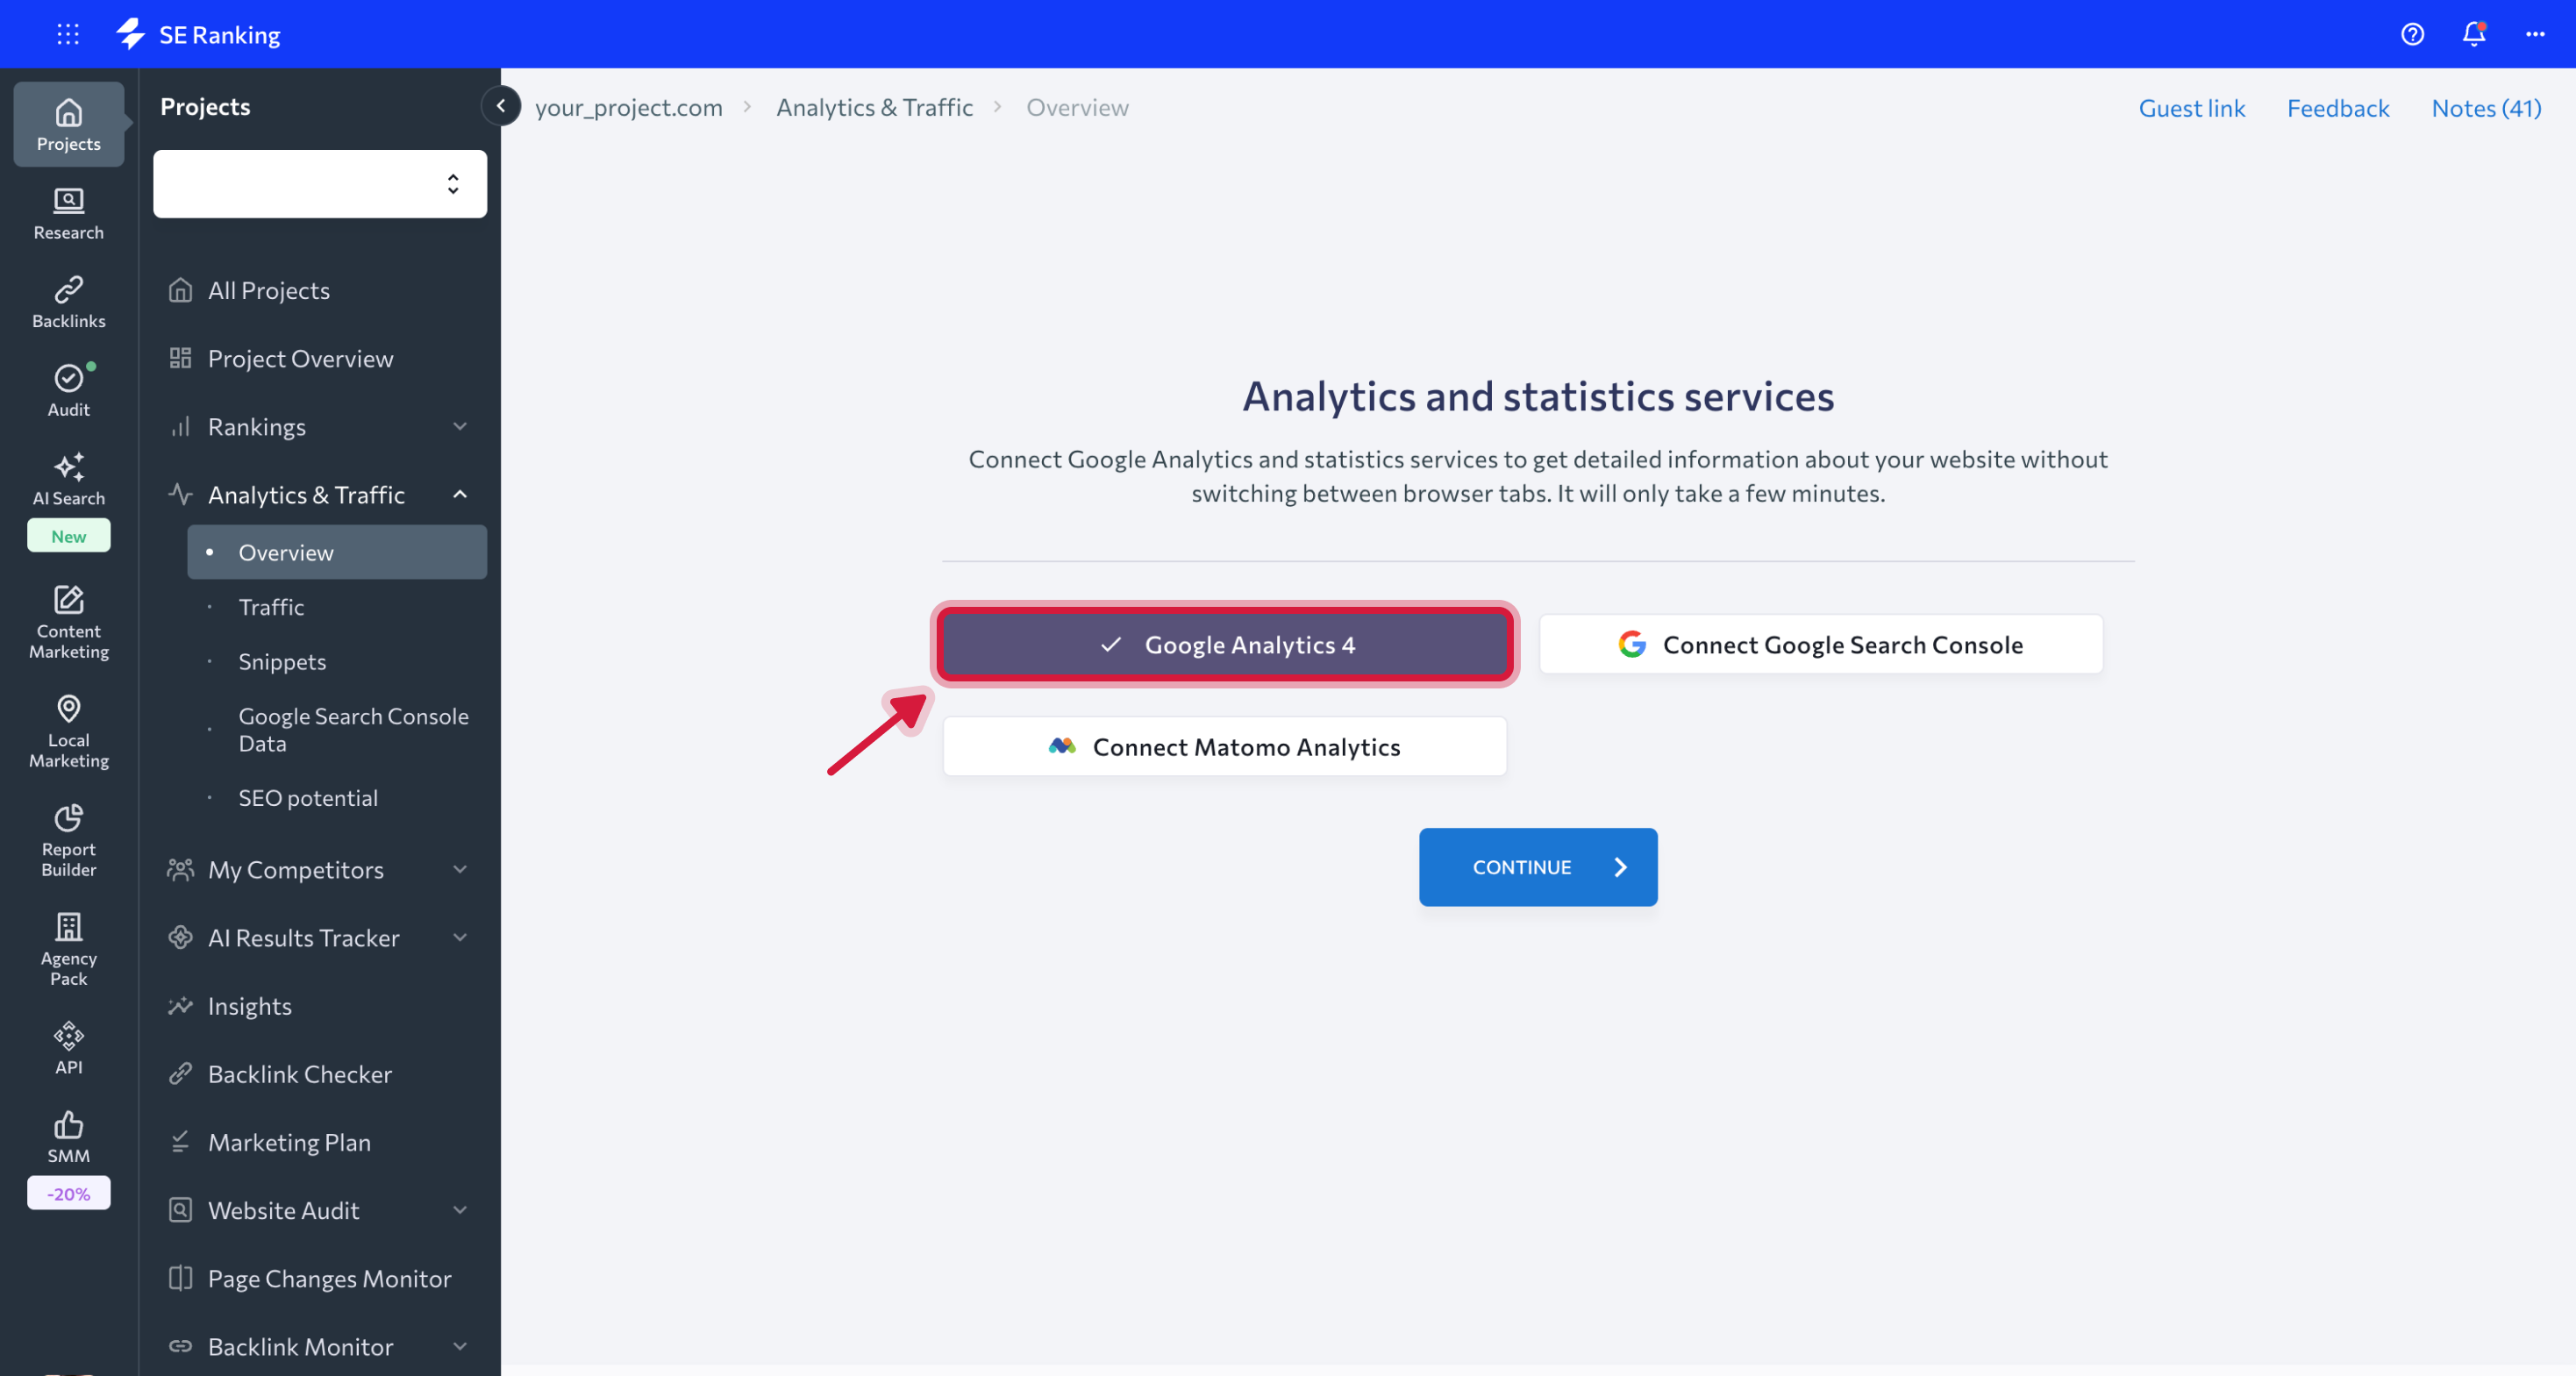
Task: Open the project selector dropdown
Action: click(319, 184)
